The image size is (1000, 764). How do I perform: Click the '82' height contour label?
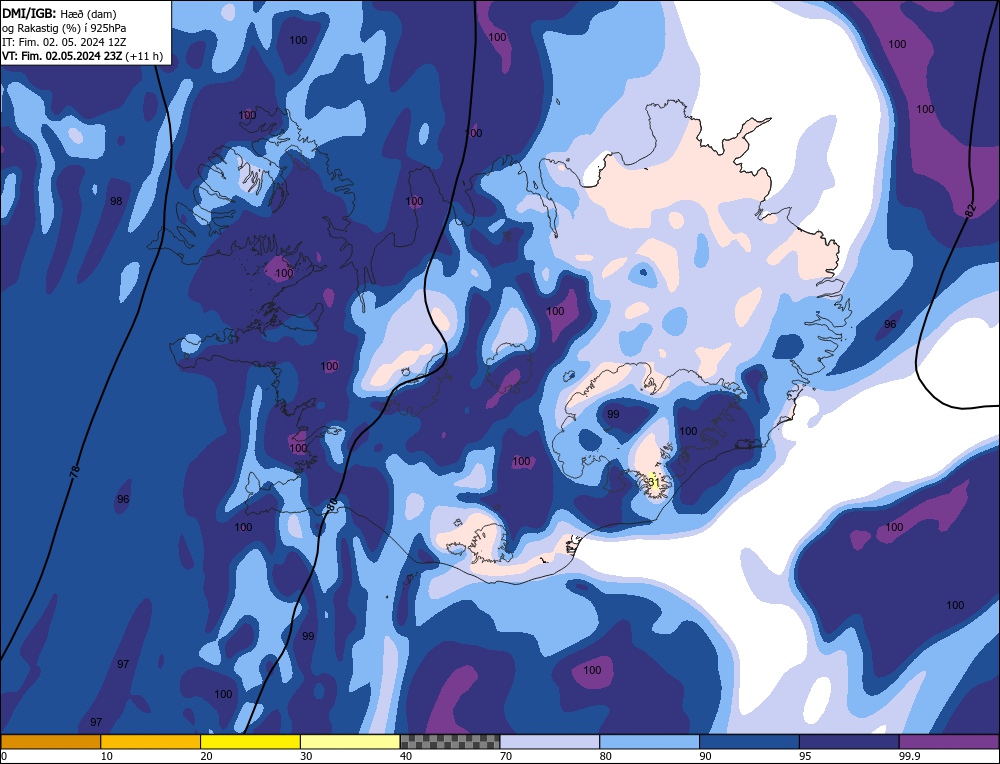[971, 211]
